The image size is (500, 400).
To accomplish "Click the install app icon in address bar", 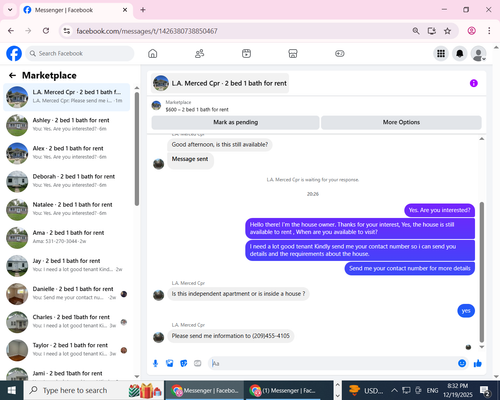I will point(432,31).
